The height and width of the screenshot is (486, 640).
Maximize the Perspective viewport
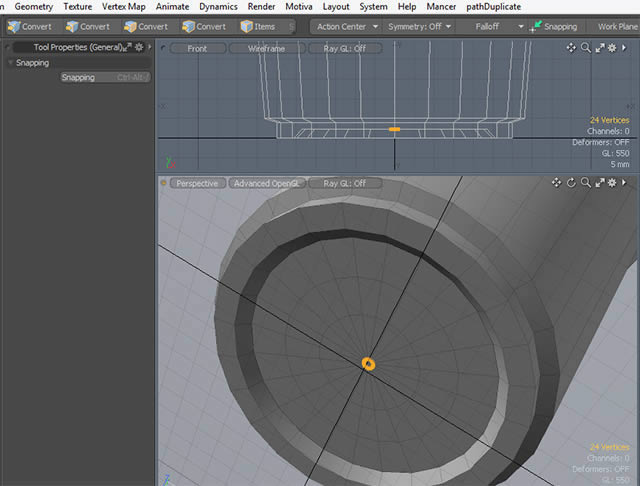click(600, 182)
